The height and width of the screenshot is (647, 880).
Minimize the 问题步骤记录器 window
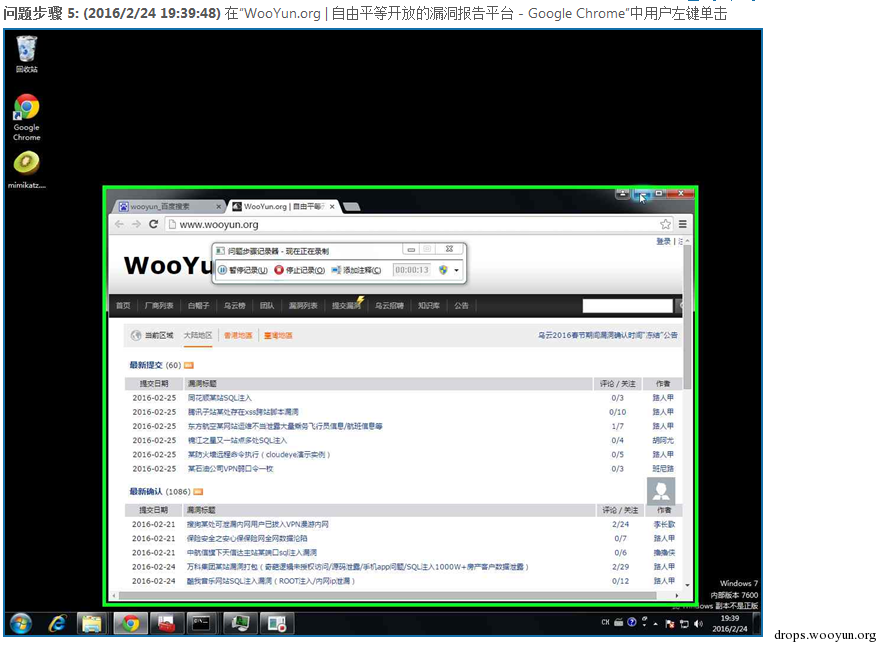(x=411, y=249)
